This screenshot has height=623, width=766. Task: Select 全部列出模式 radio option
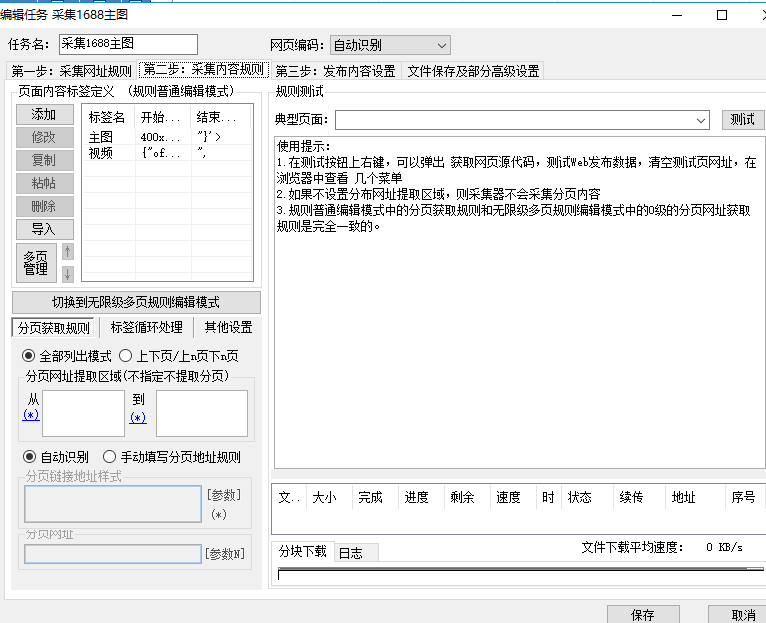click(x=66, y=356)
